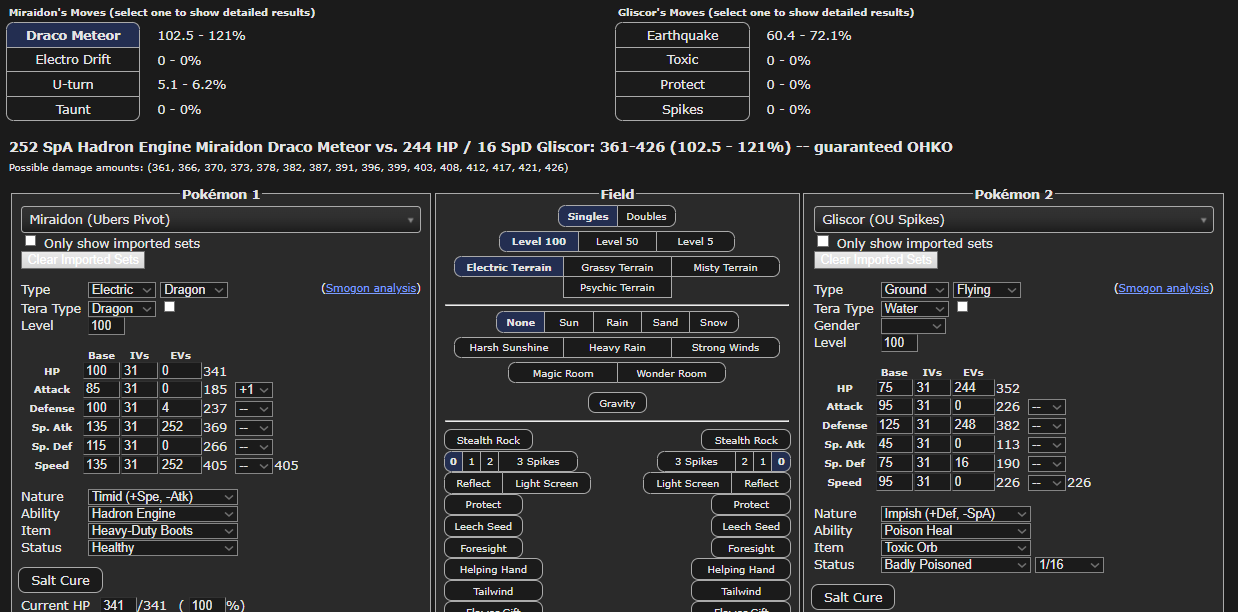Select Miraidon's U-turn move
The image size is (1238, 612).
(73, 85)
